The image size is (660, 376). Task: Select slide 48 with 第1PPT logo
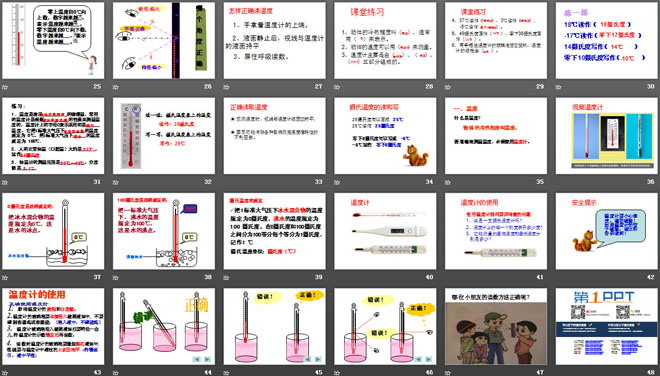(607, 326)
